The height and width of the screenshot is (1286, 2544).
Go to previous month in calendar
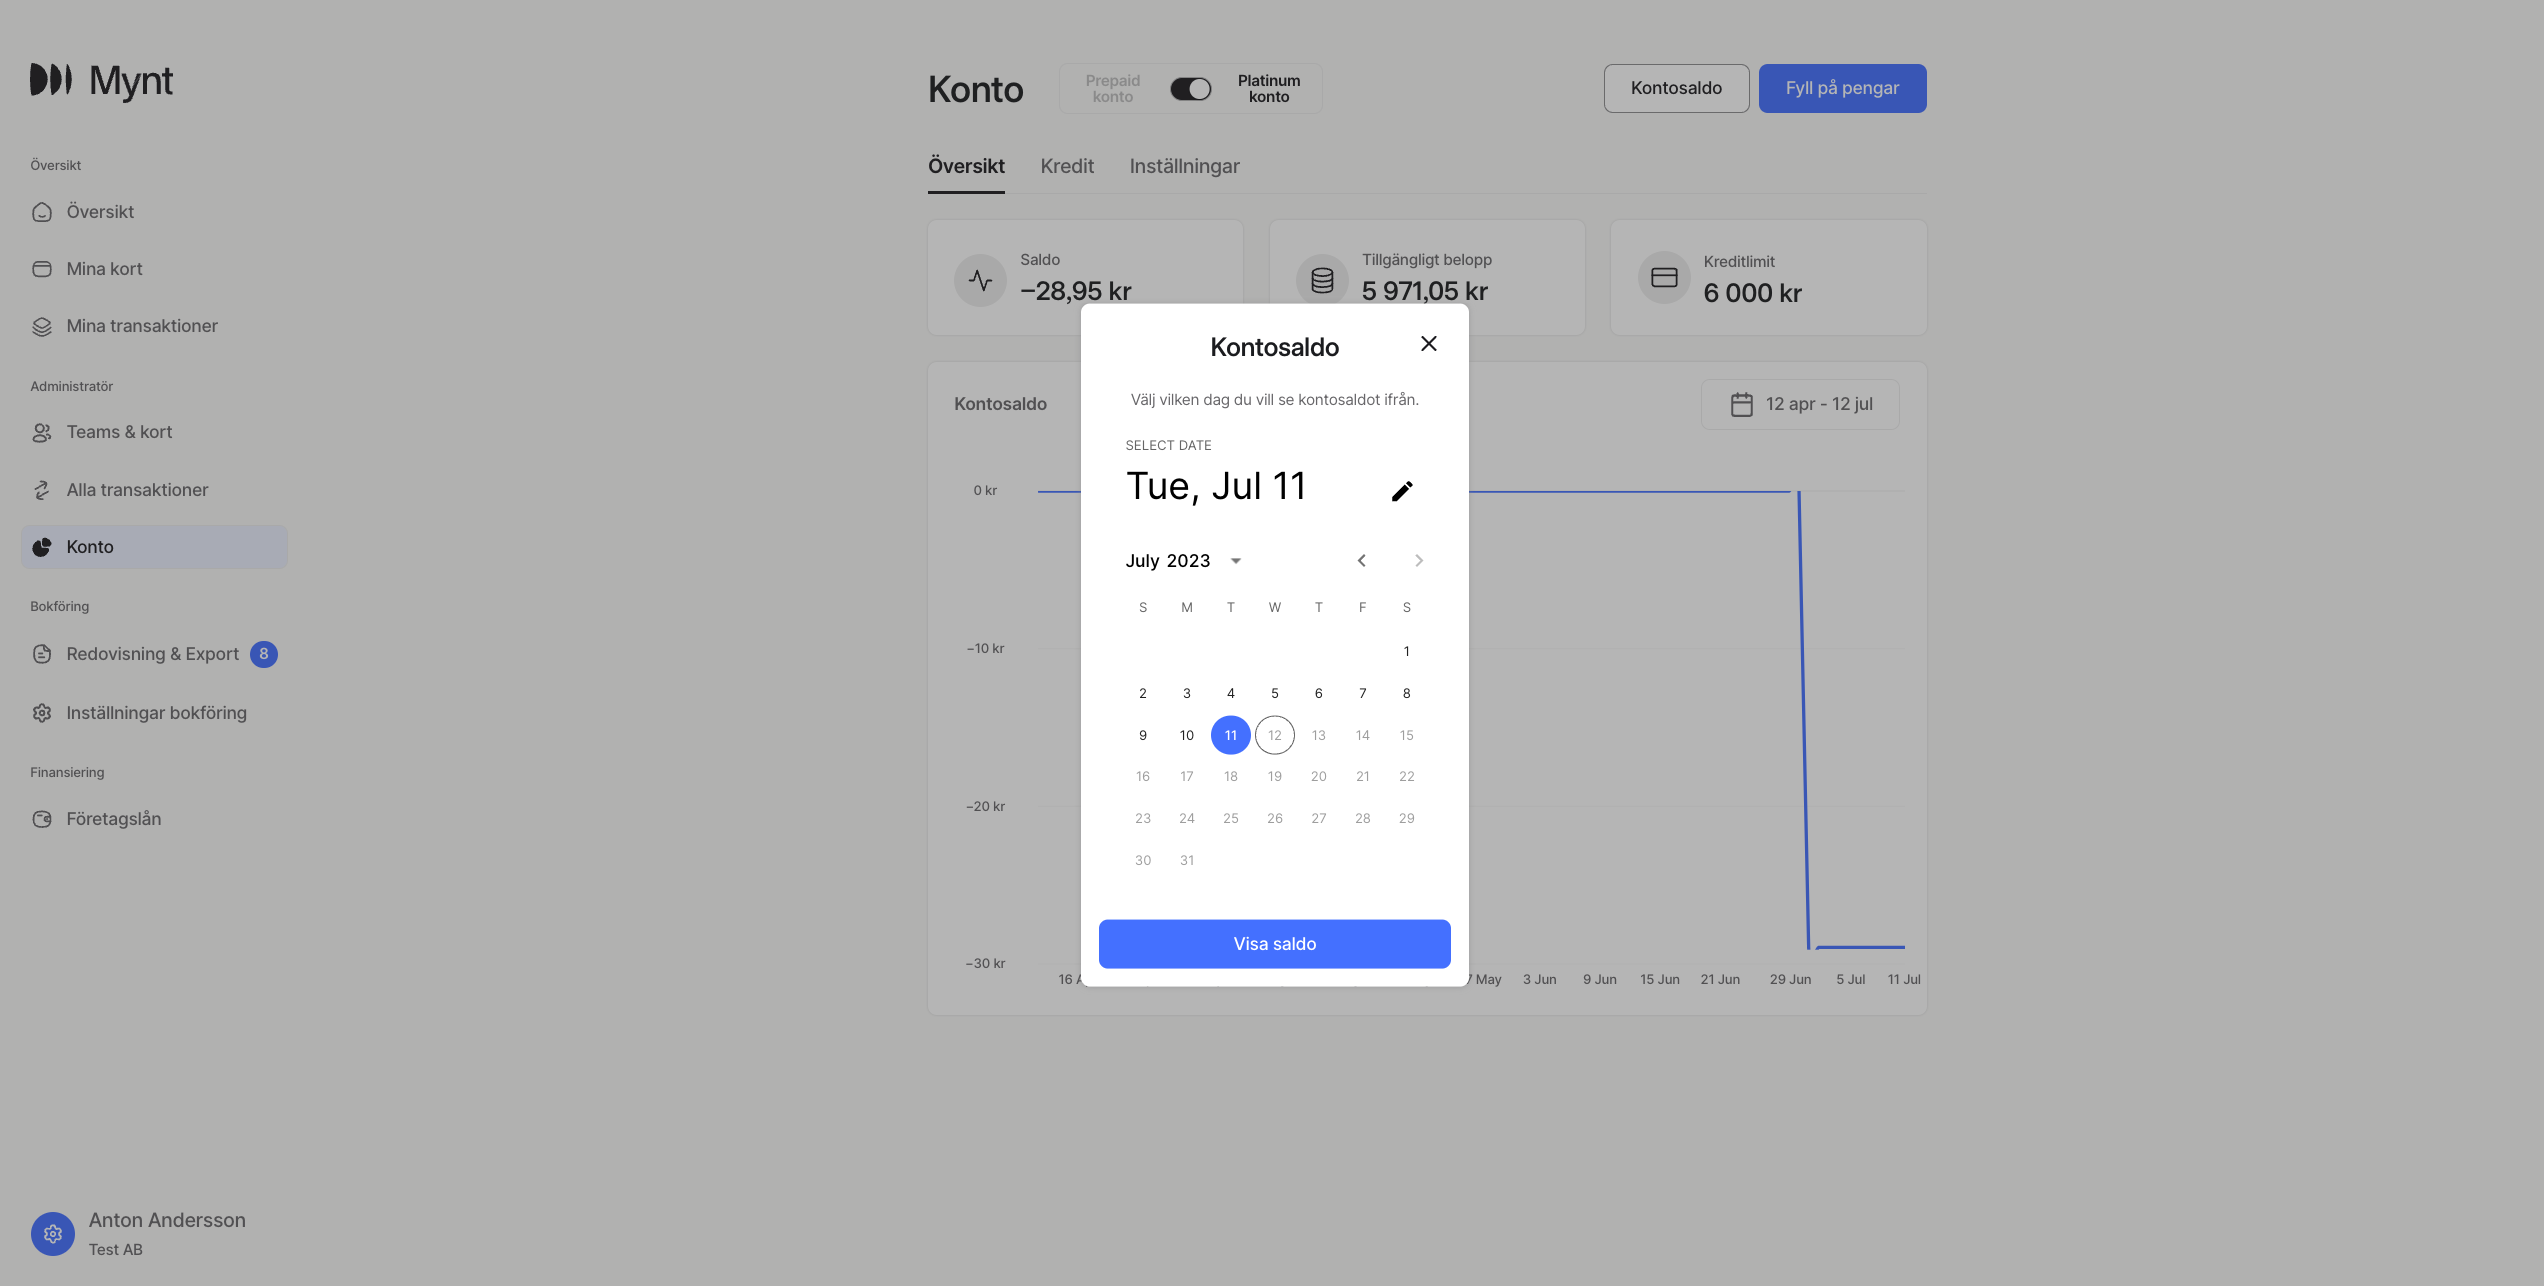pos(1361,561)
